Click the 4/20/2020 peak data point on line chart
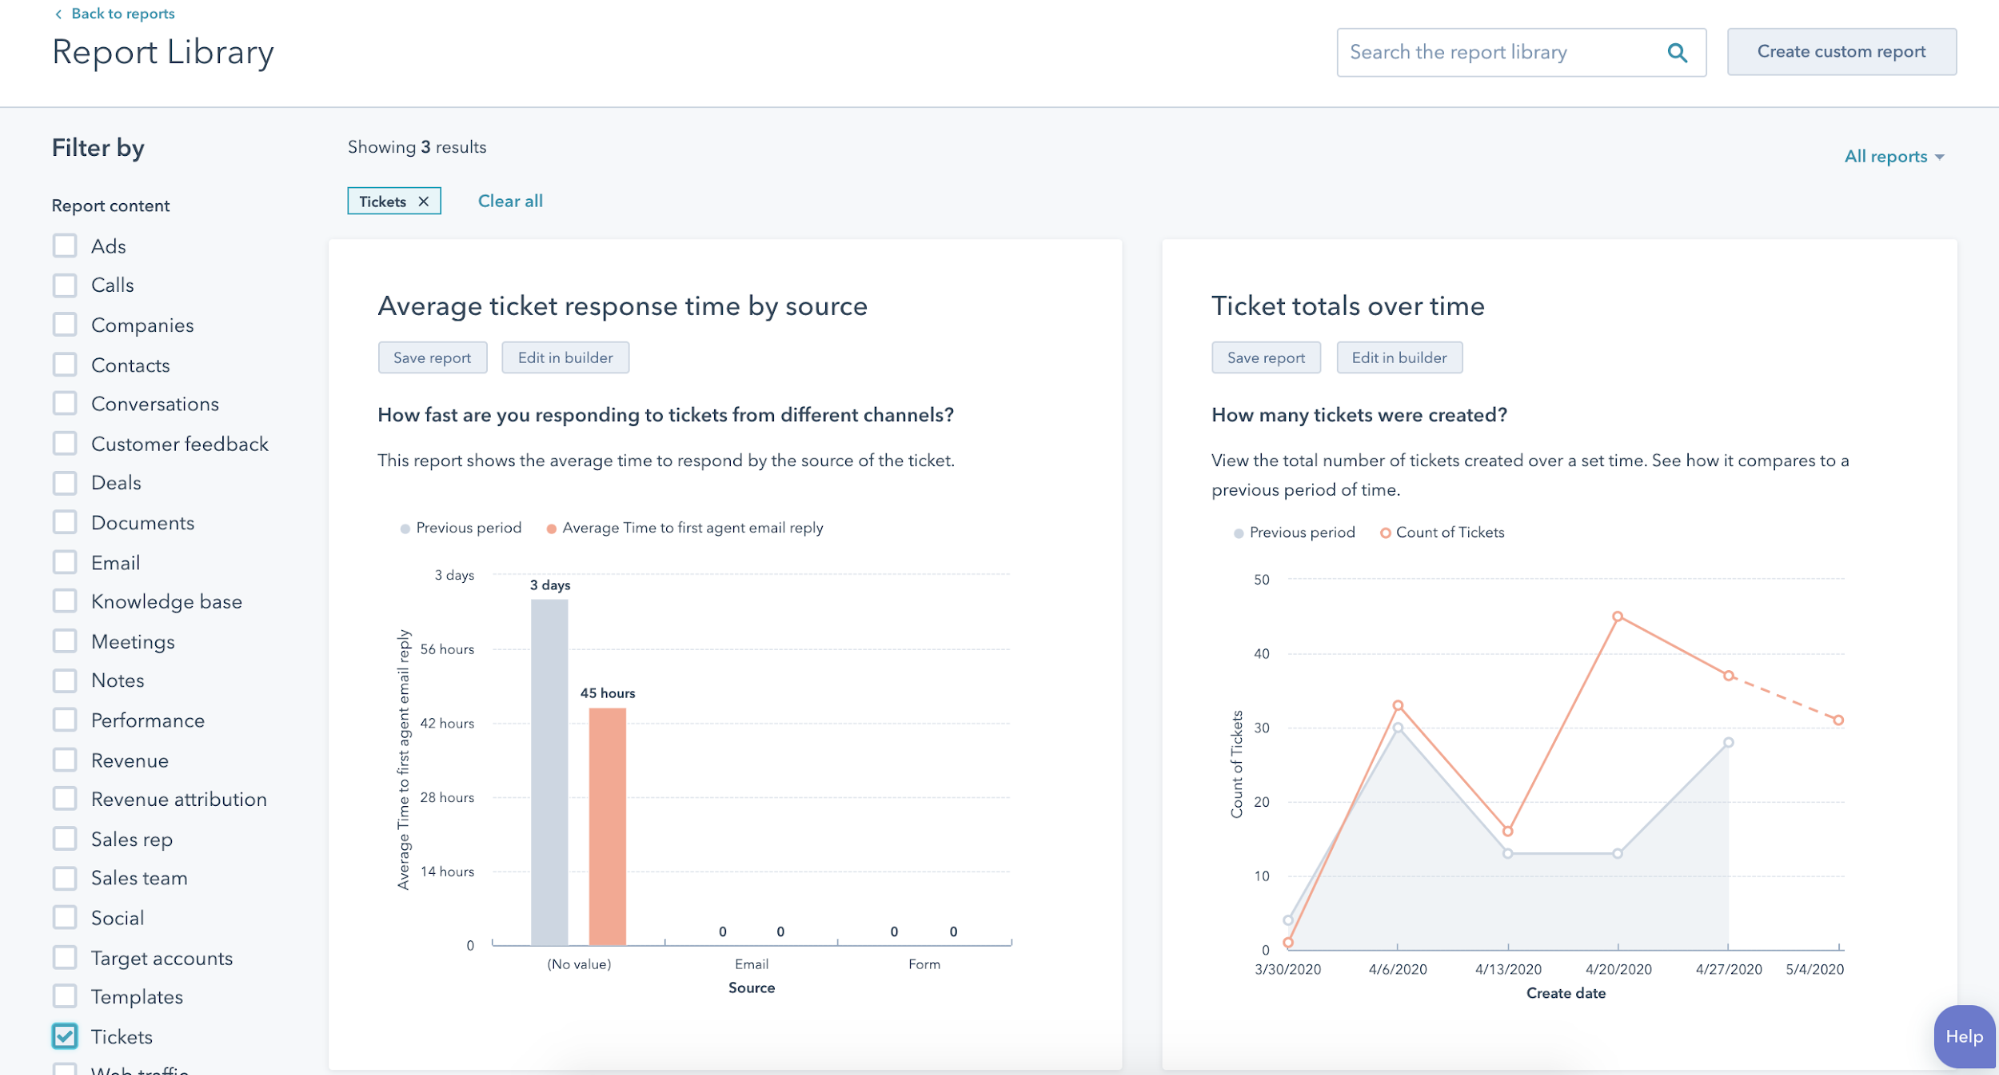1999x1075 pixels. [x=1617, y=617]
